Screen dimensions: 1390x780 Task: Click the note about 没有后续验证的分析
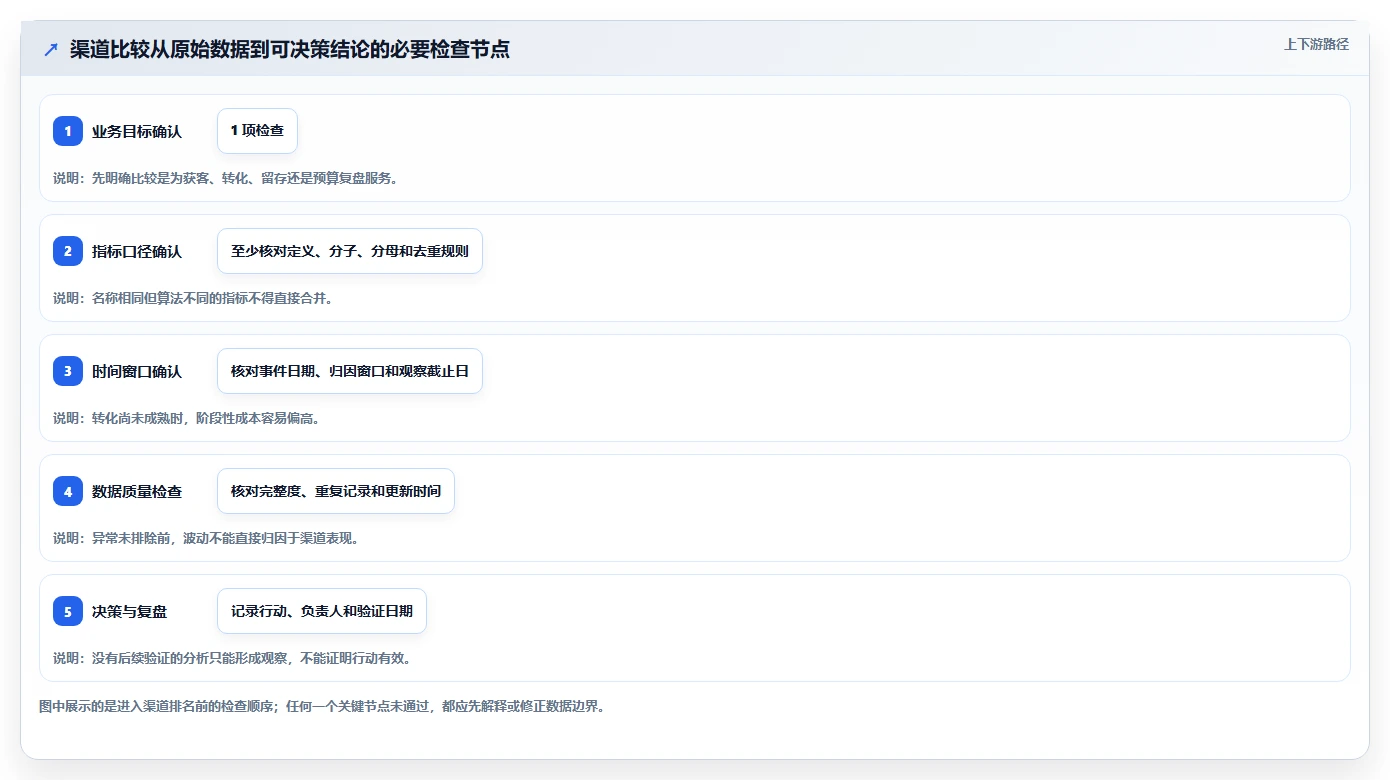[x=232, y=658]
